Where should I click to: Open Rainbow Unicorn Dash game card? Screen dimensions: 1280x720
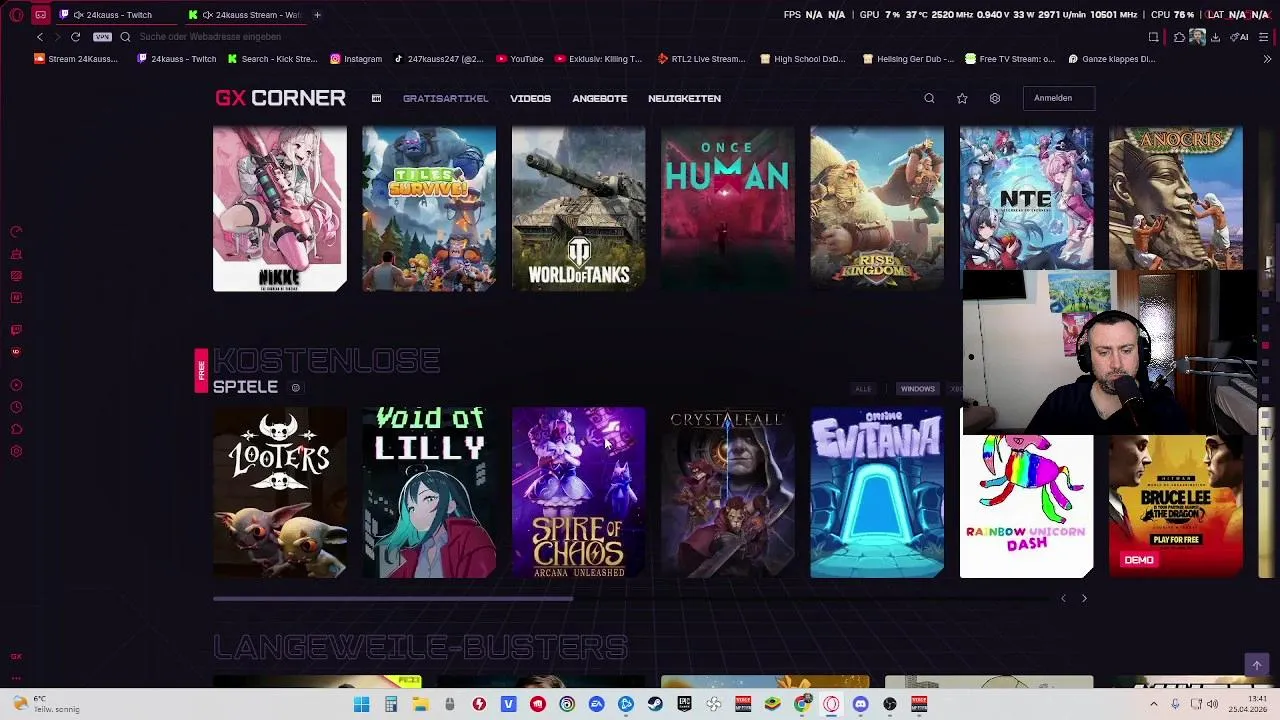click(x=1026, y=506)
